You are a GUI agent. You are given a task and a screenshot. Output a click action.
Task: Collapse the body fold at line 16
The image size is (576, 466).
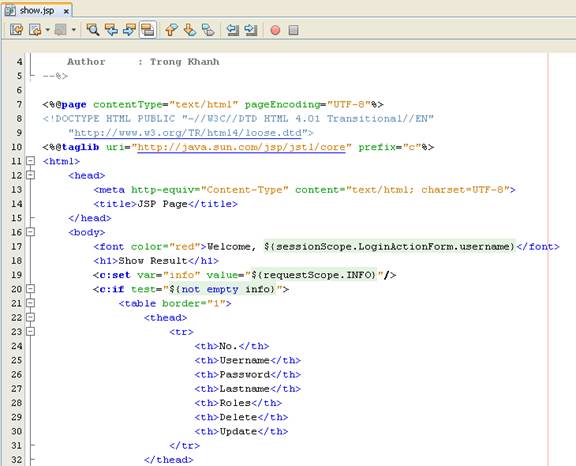pos(30,232)
